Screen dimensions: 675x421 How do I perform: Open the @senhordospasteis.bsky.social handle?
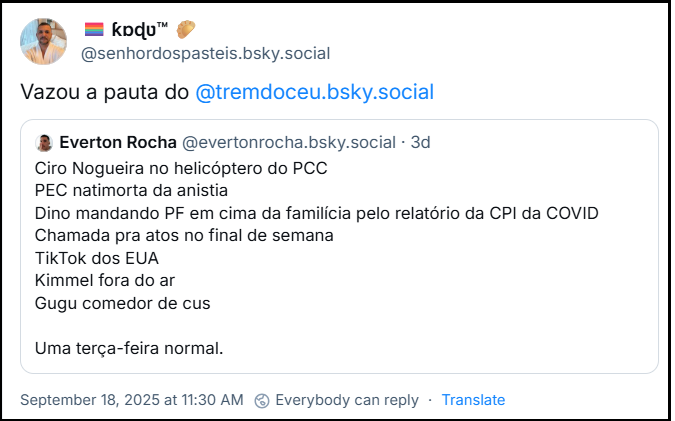click(205, 53)
